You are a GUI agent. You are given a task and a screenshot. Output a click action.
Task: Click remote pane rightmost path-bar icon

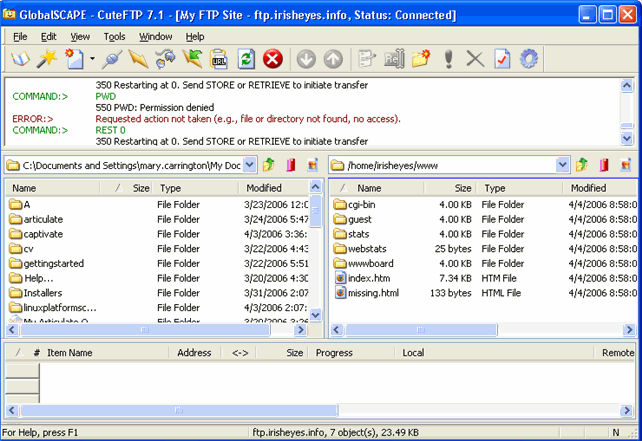626,165
